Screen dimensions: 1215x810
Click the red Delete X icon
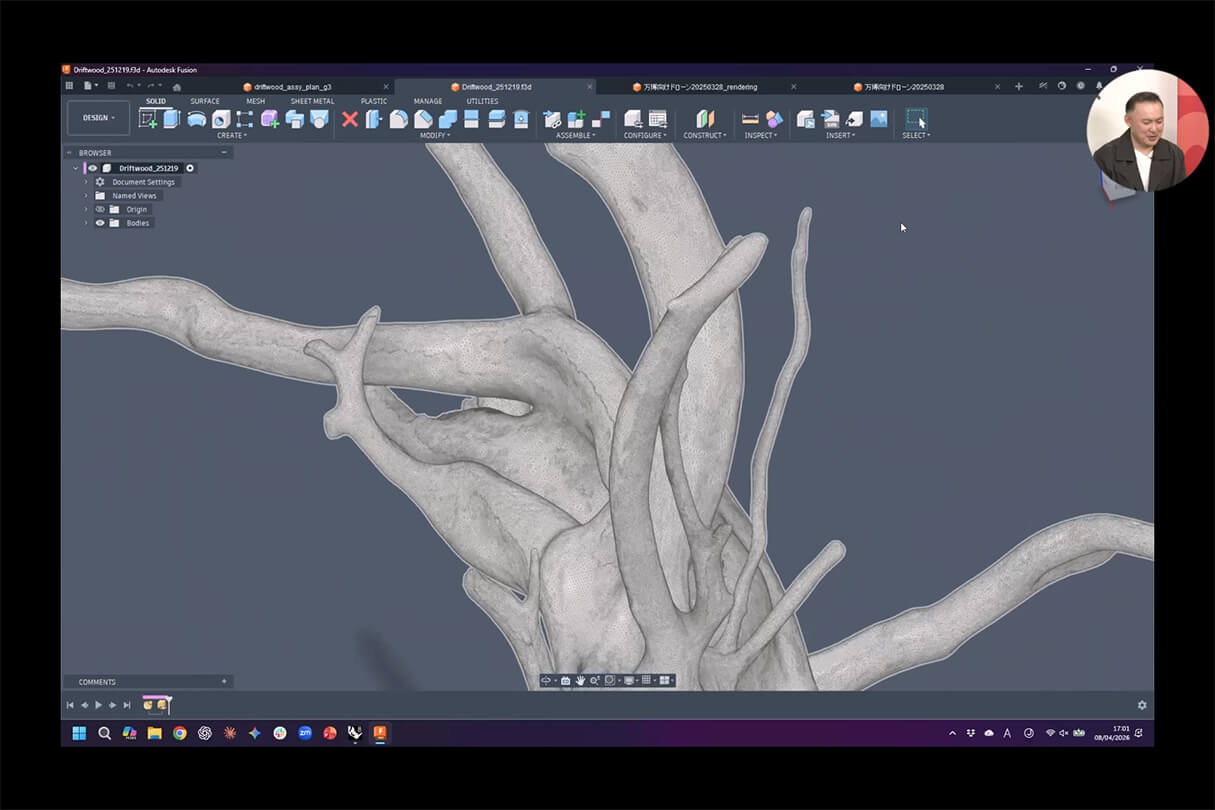coord(349,119)
